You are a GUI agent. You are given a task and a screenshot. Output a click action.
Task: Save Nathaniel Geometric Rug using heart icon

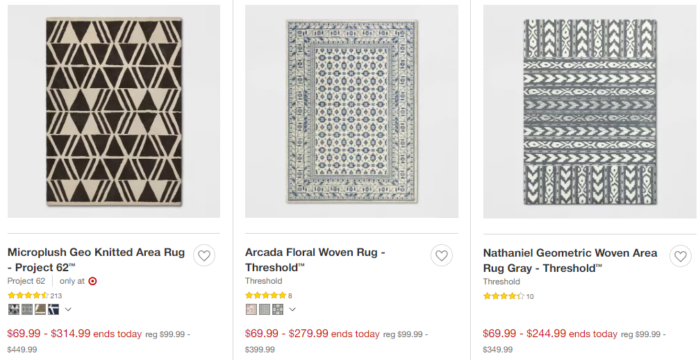coord(680,256)
